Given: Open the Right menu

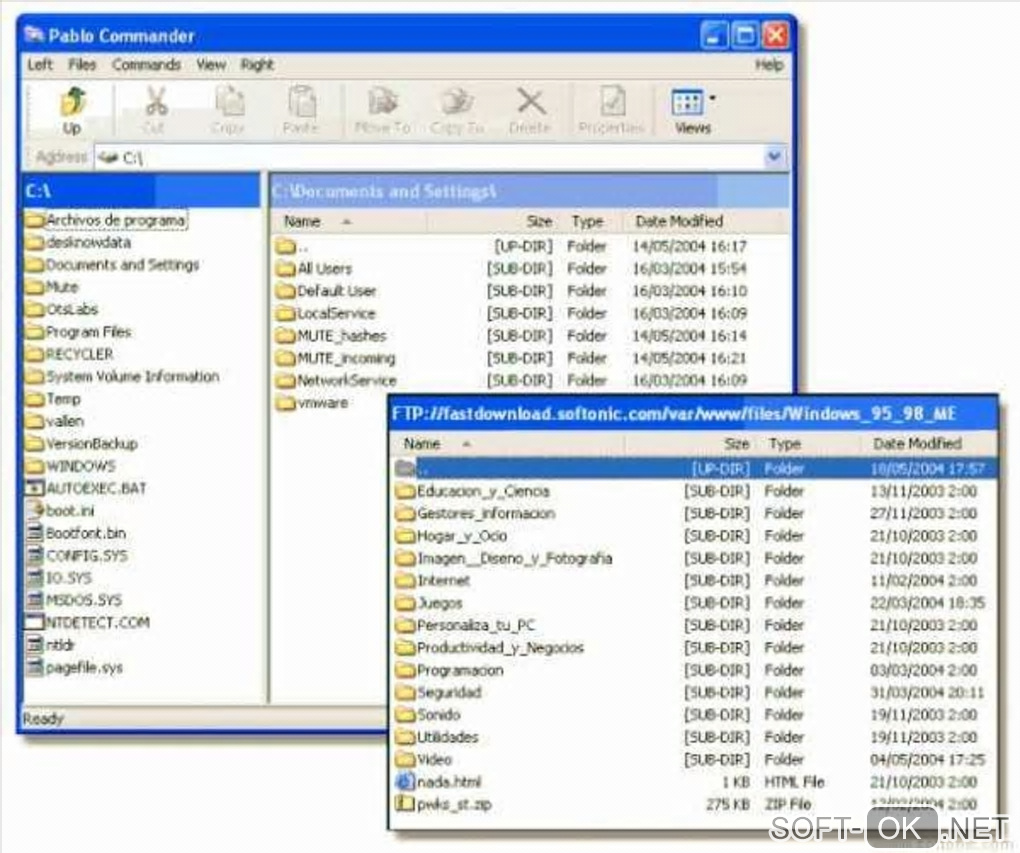Looking at the screenshot, I should pos(257,64).
